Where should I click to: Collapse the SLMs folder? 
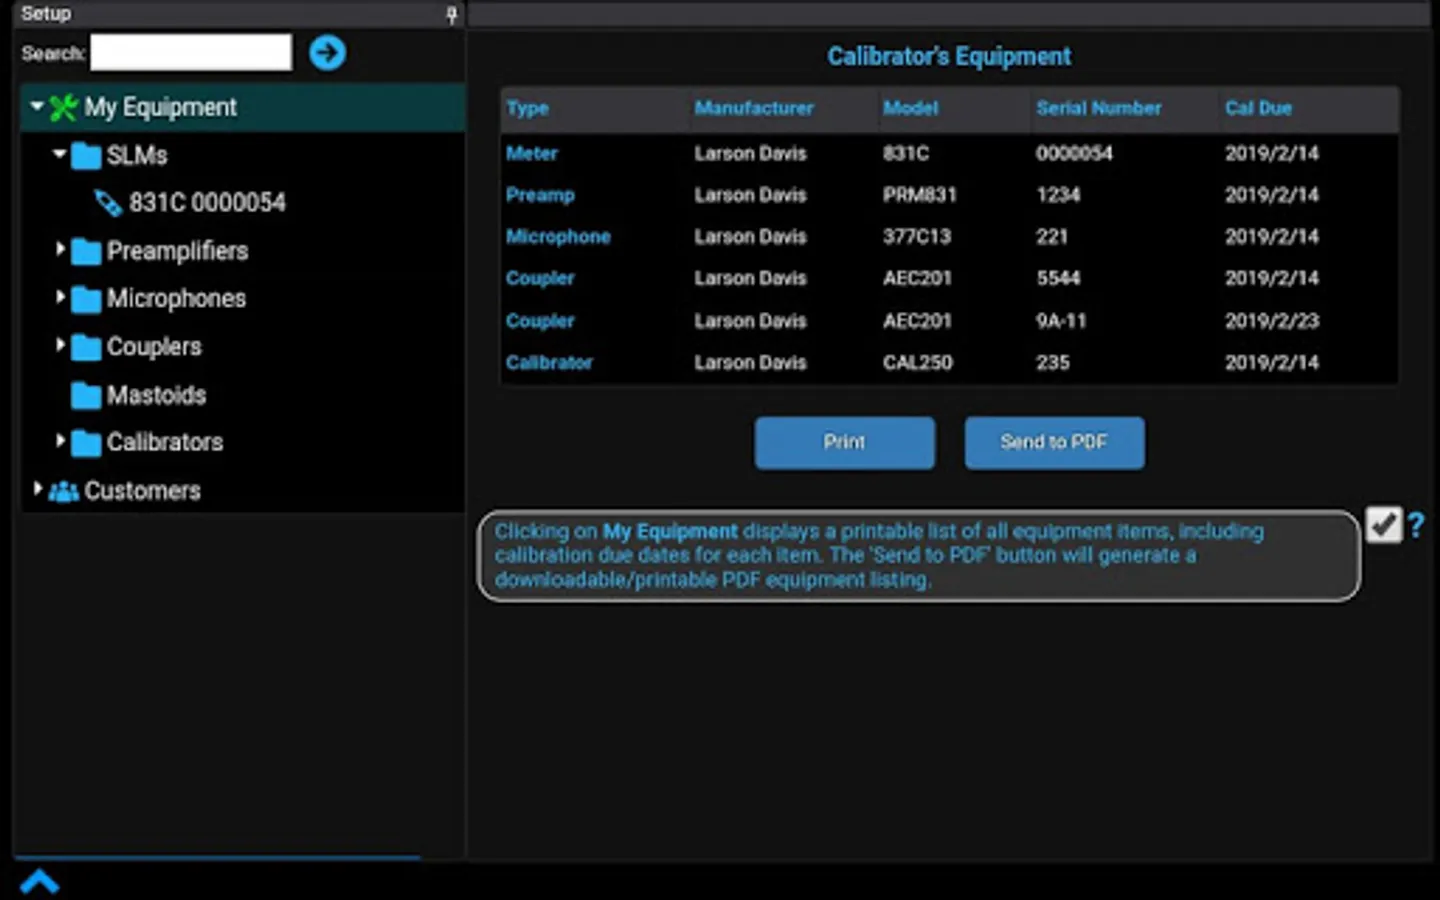click(x=60, y=153)
